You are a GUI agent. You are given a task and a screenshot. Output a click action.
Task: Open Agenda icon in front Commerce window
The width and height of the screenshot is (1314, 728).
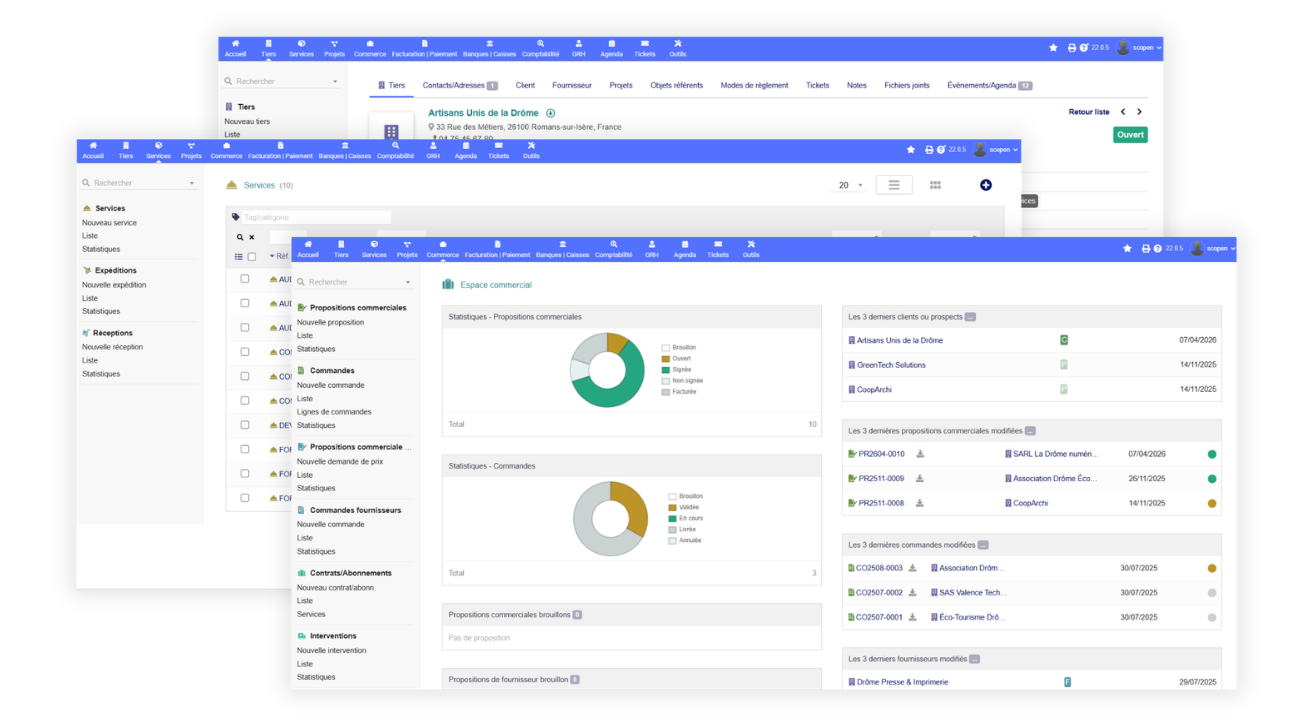click(x=685, y=244)
